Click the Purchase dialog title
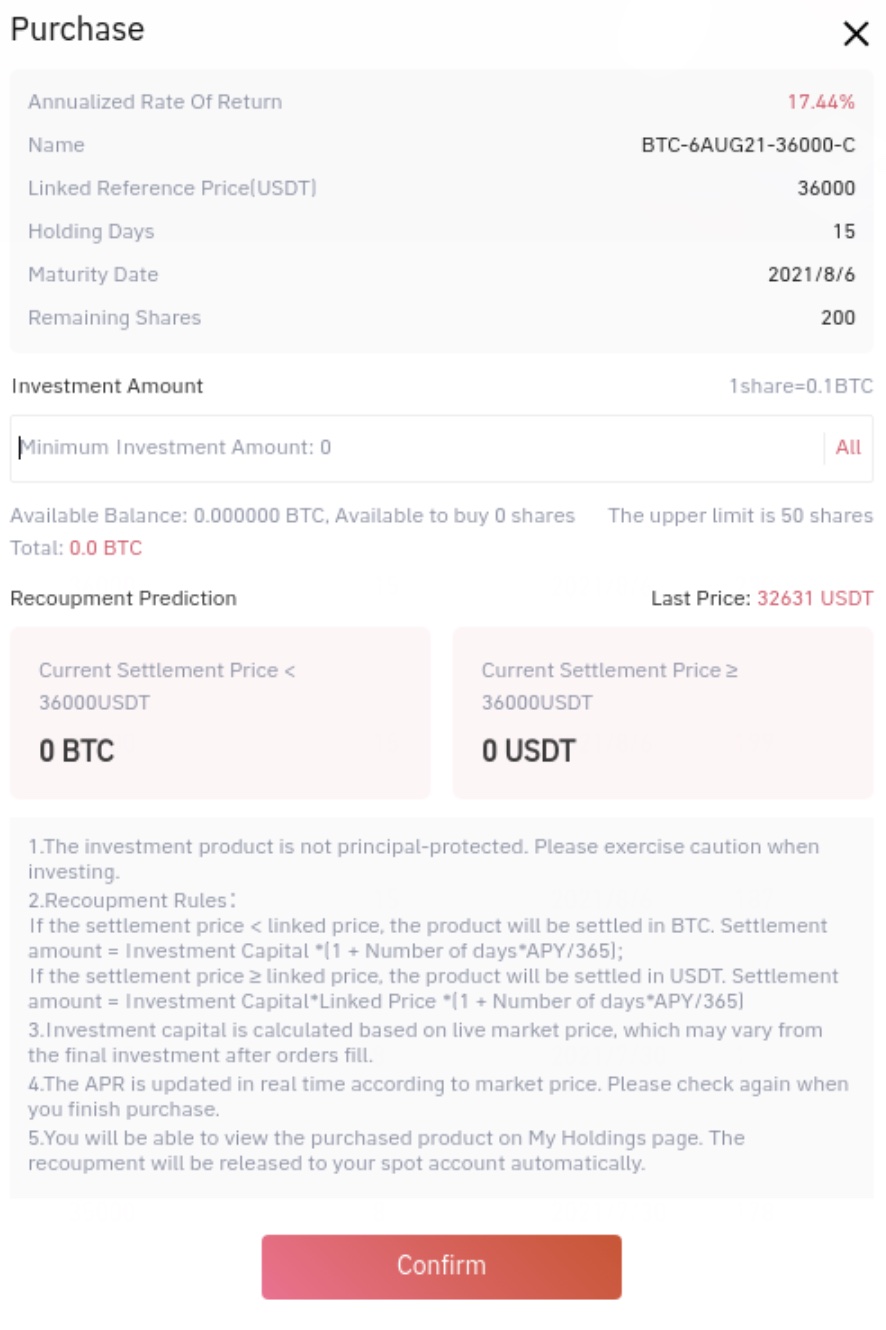 77,29
